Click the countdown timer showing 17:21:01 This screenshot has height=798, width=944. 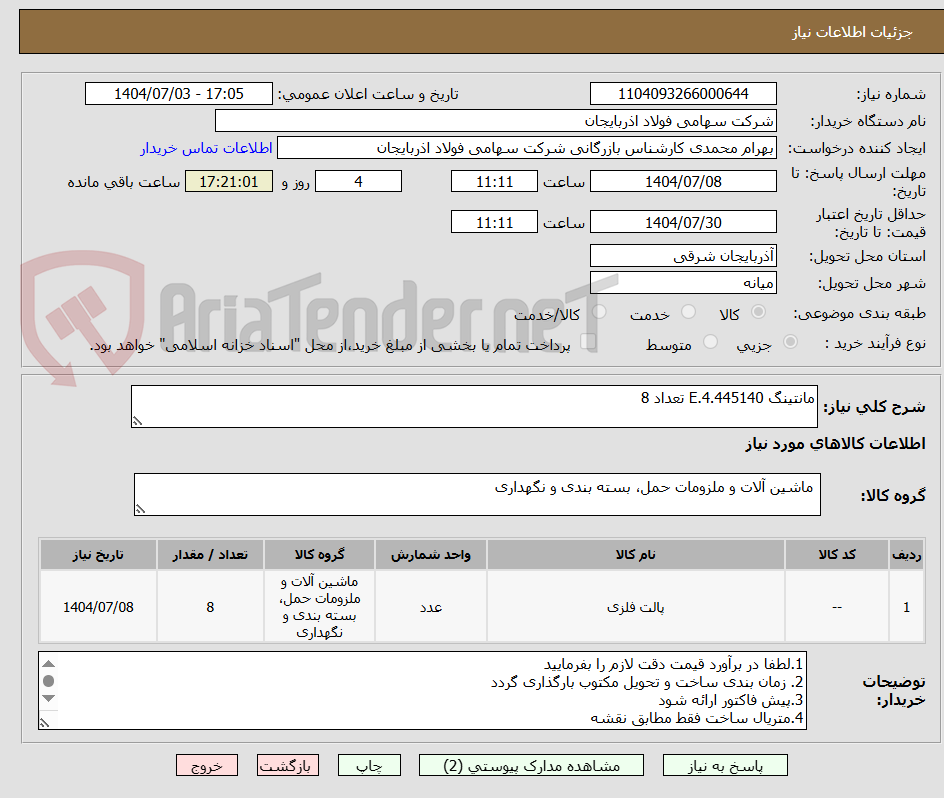[x=228, y=181]
